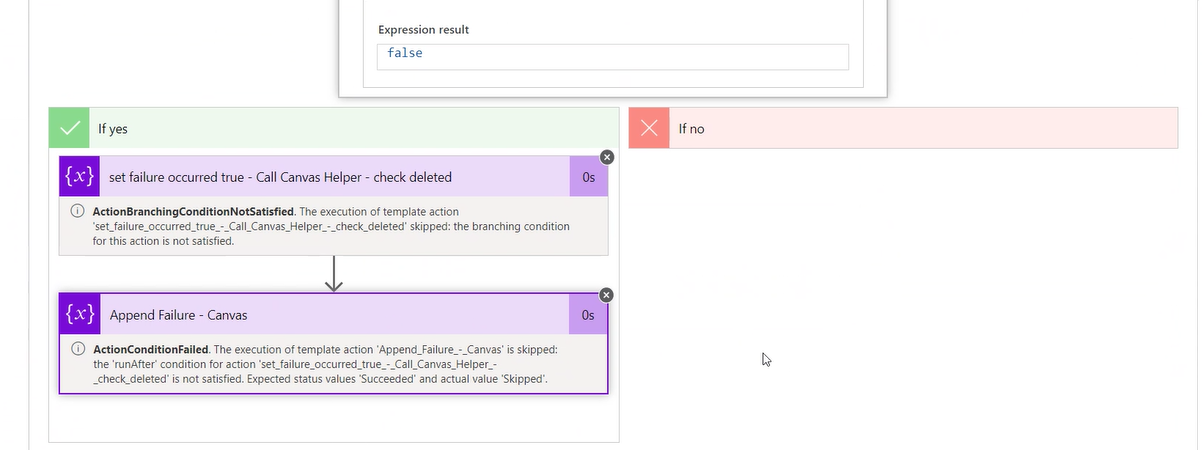Click 0s duration on 'Append Failure - Canvas' action
Viewport: 1202px width, 450px height.
tap(588, 315)
